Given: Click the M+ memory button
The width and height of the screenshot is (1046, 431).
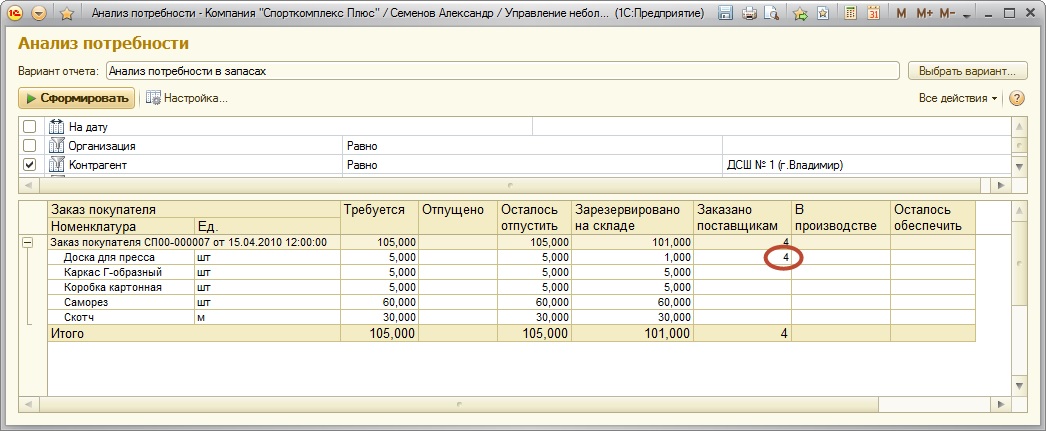Looking at the screenshot, I should [923, 14].
